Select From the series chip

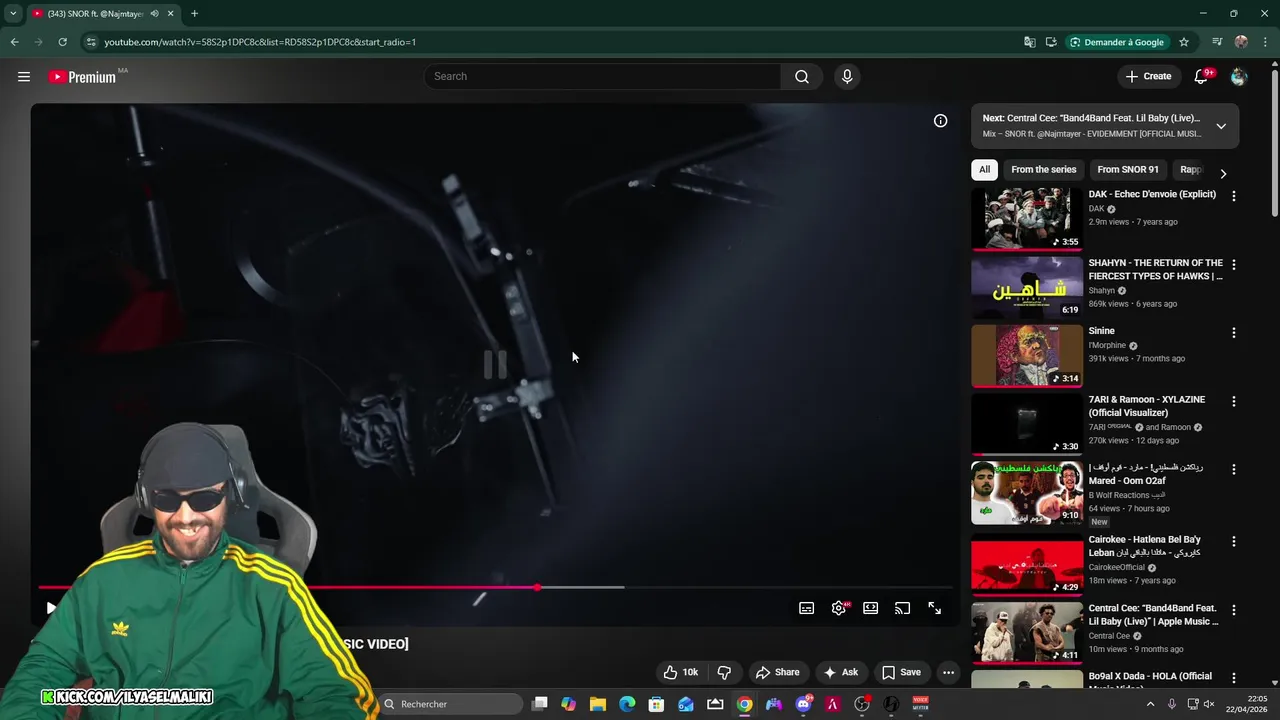1043,170
